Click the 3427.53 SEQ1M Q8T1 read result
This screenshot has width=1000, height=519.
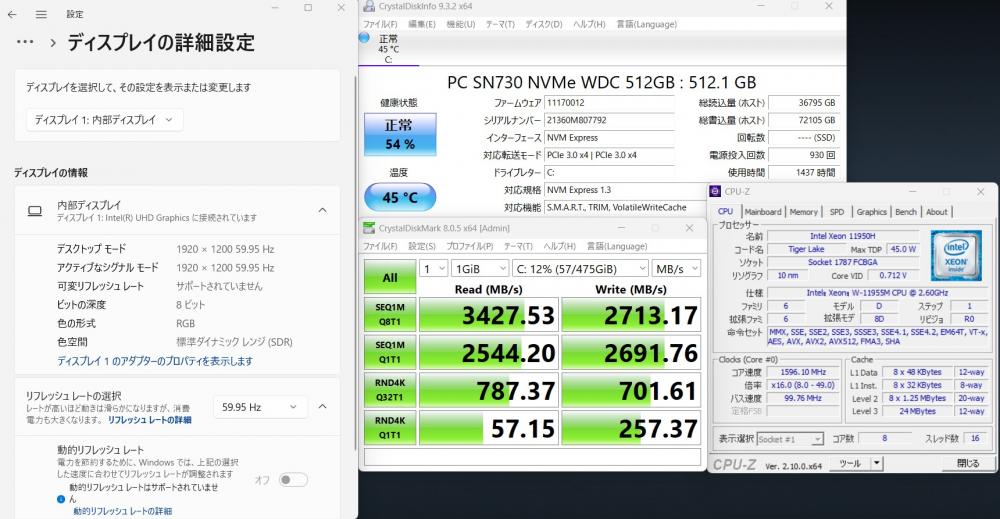[x=489, y=315]
